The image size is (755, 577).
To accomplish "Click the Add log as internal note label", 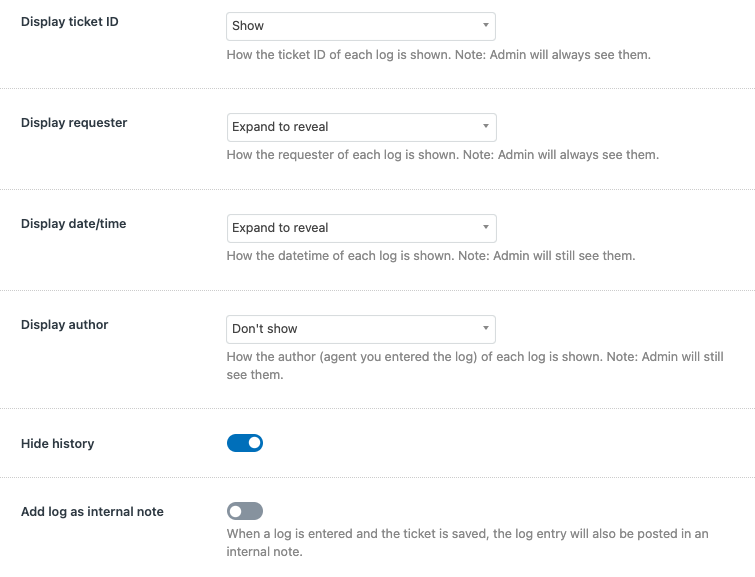I will [92, 511].
